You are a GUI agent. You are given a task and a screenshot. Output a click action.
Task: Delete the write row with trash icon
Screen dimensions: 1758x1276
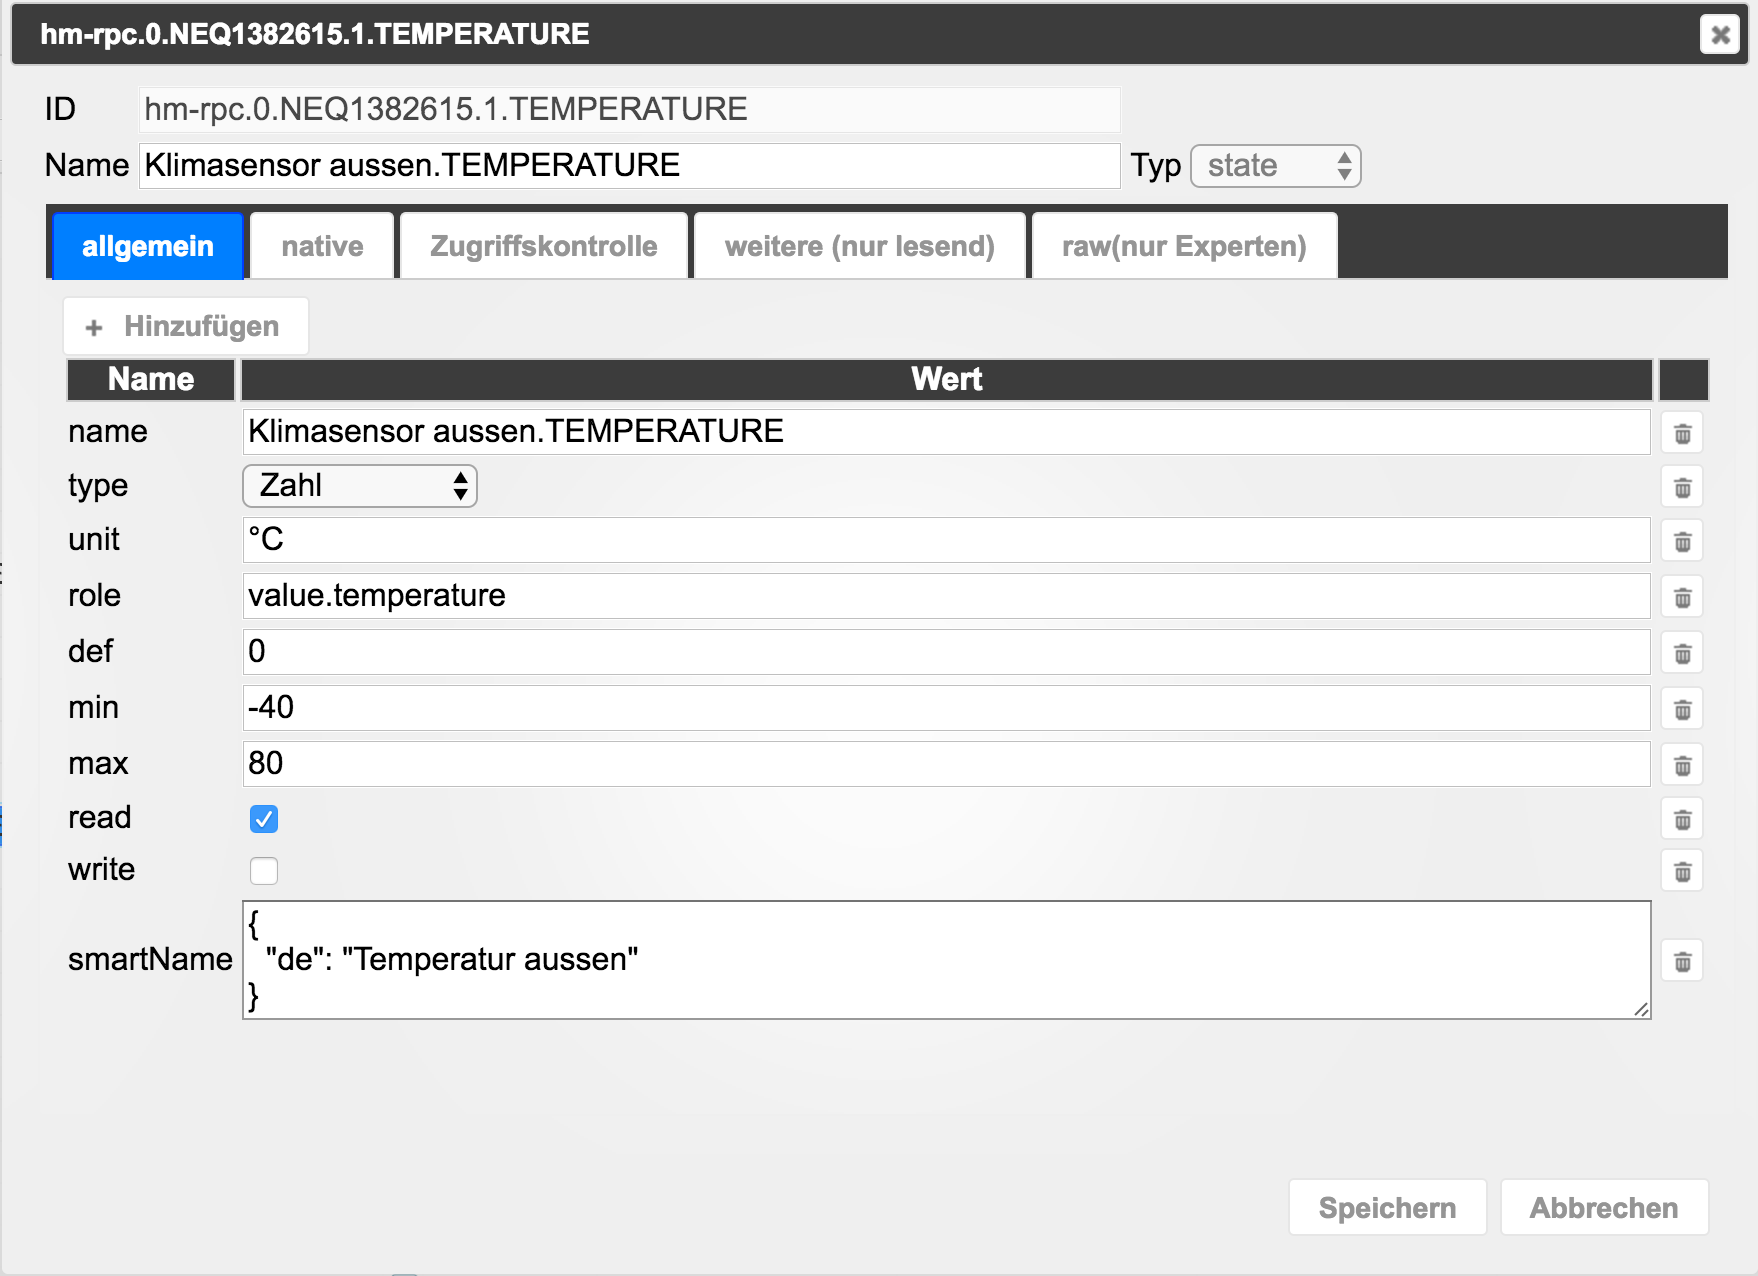(x=1682, y=872)
